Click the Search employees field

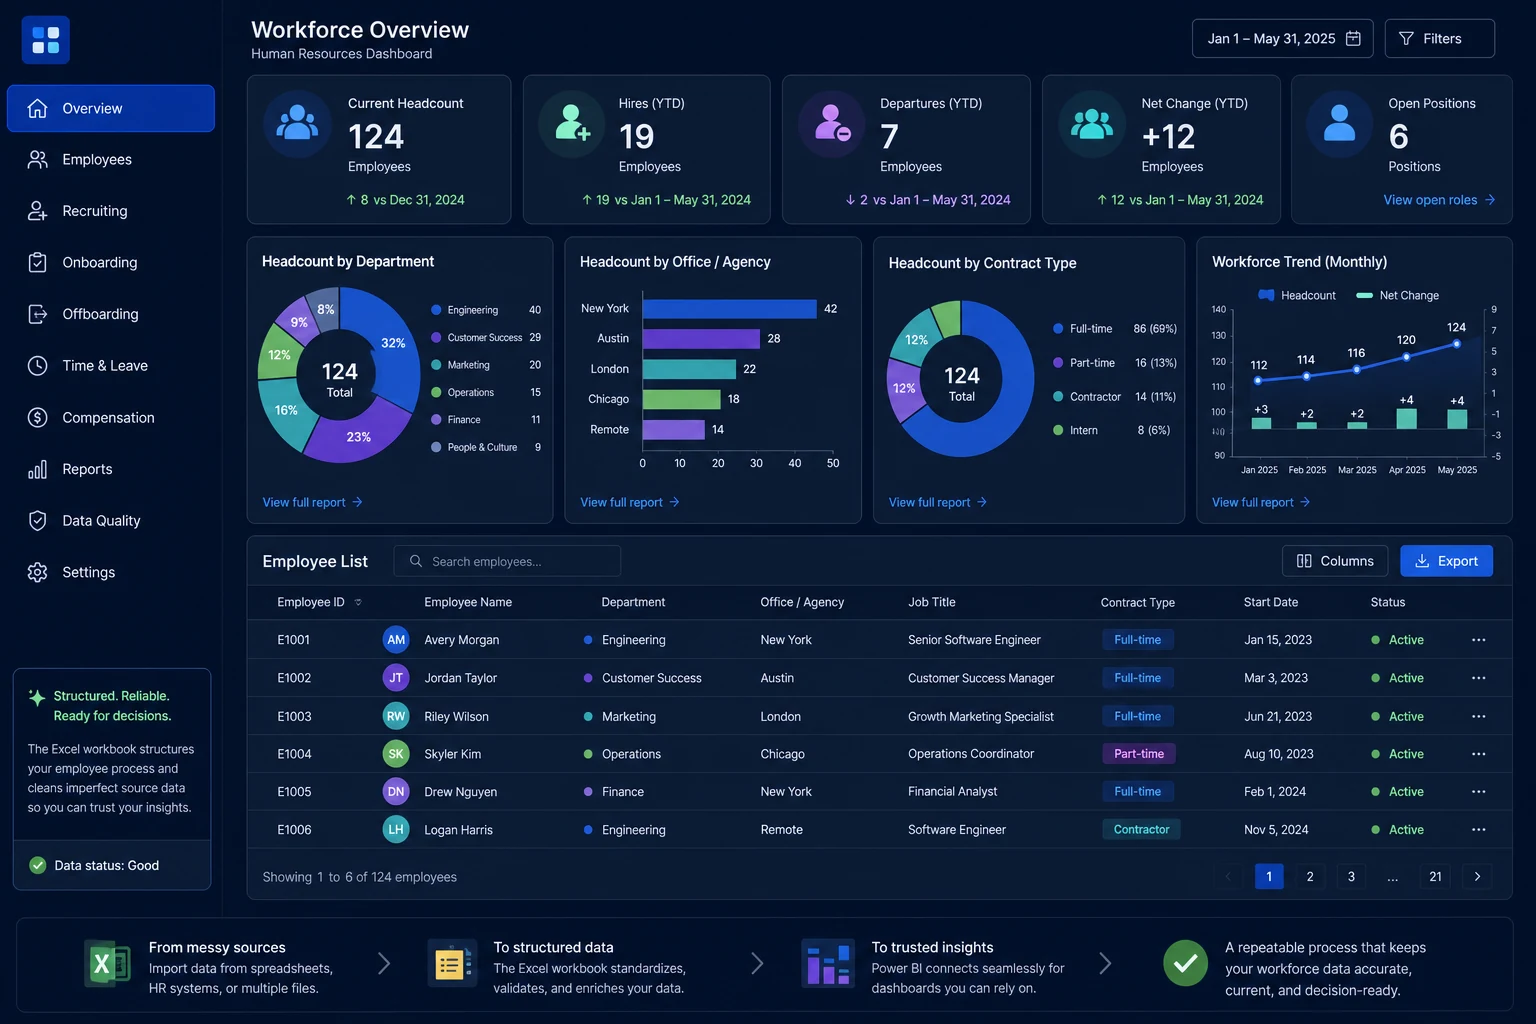507,561
